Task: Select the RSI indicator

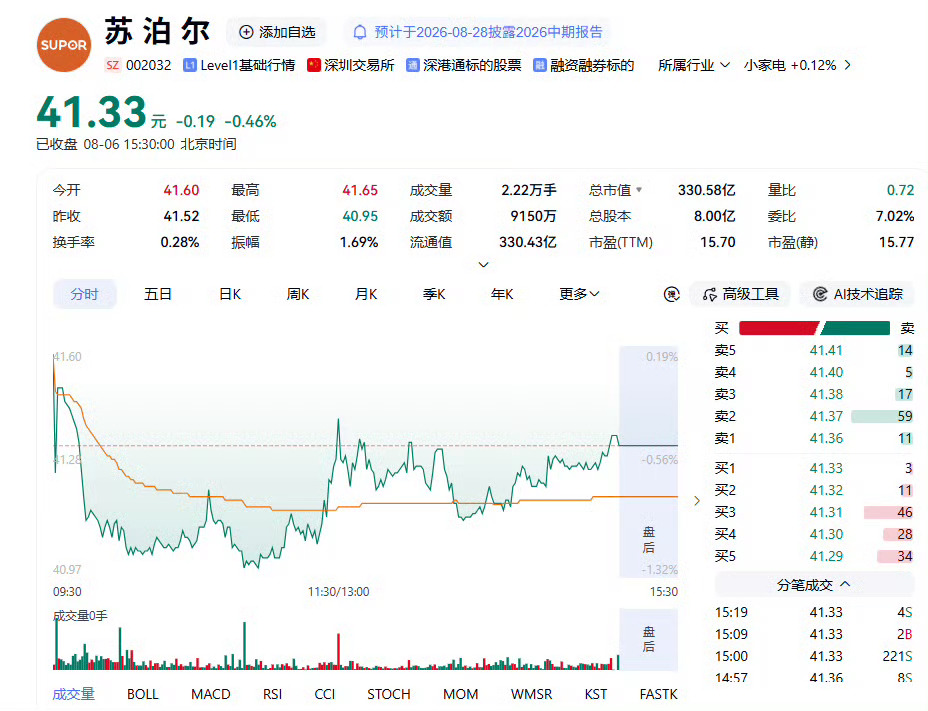Action: click(272, 694)
